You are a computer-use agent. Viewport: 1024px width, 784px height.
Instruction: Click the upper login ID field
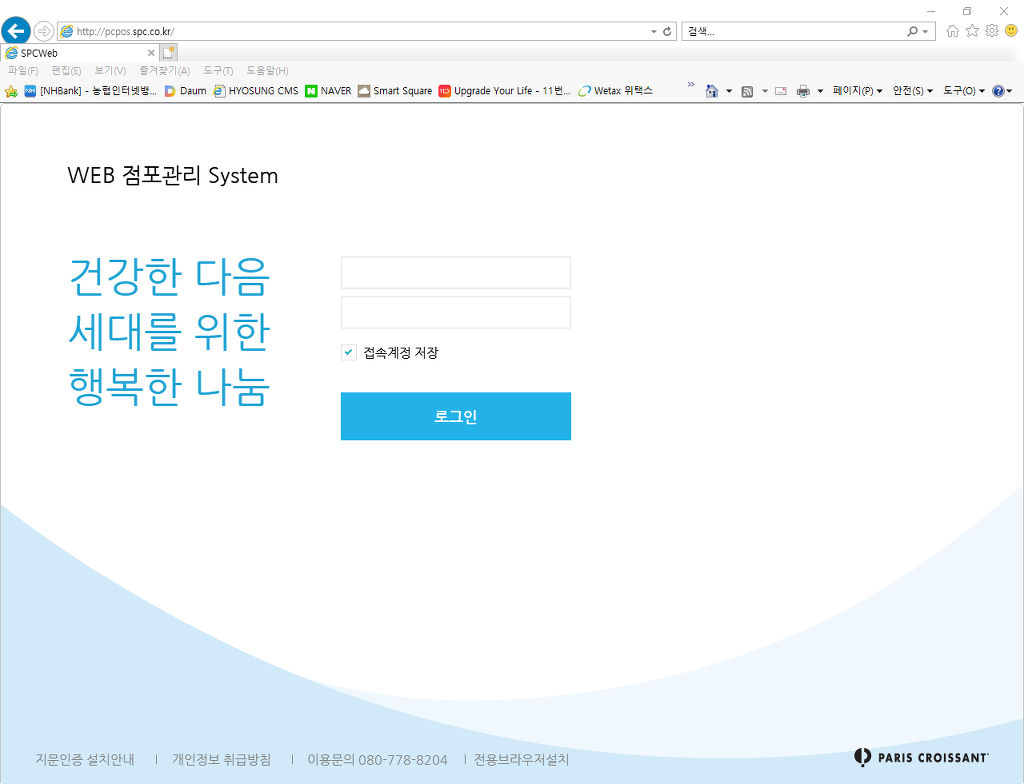pyautogui.click(x=456, y=272)
